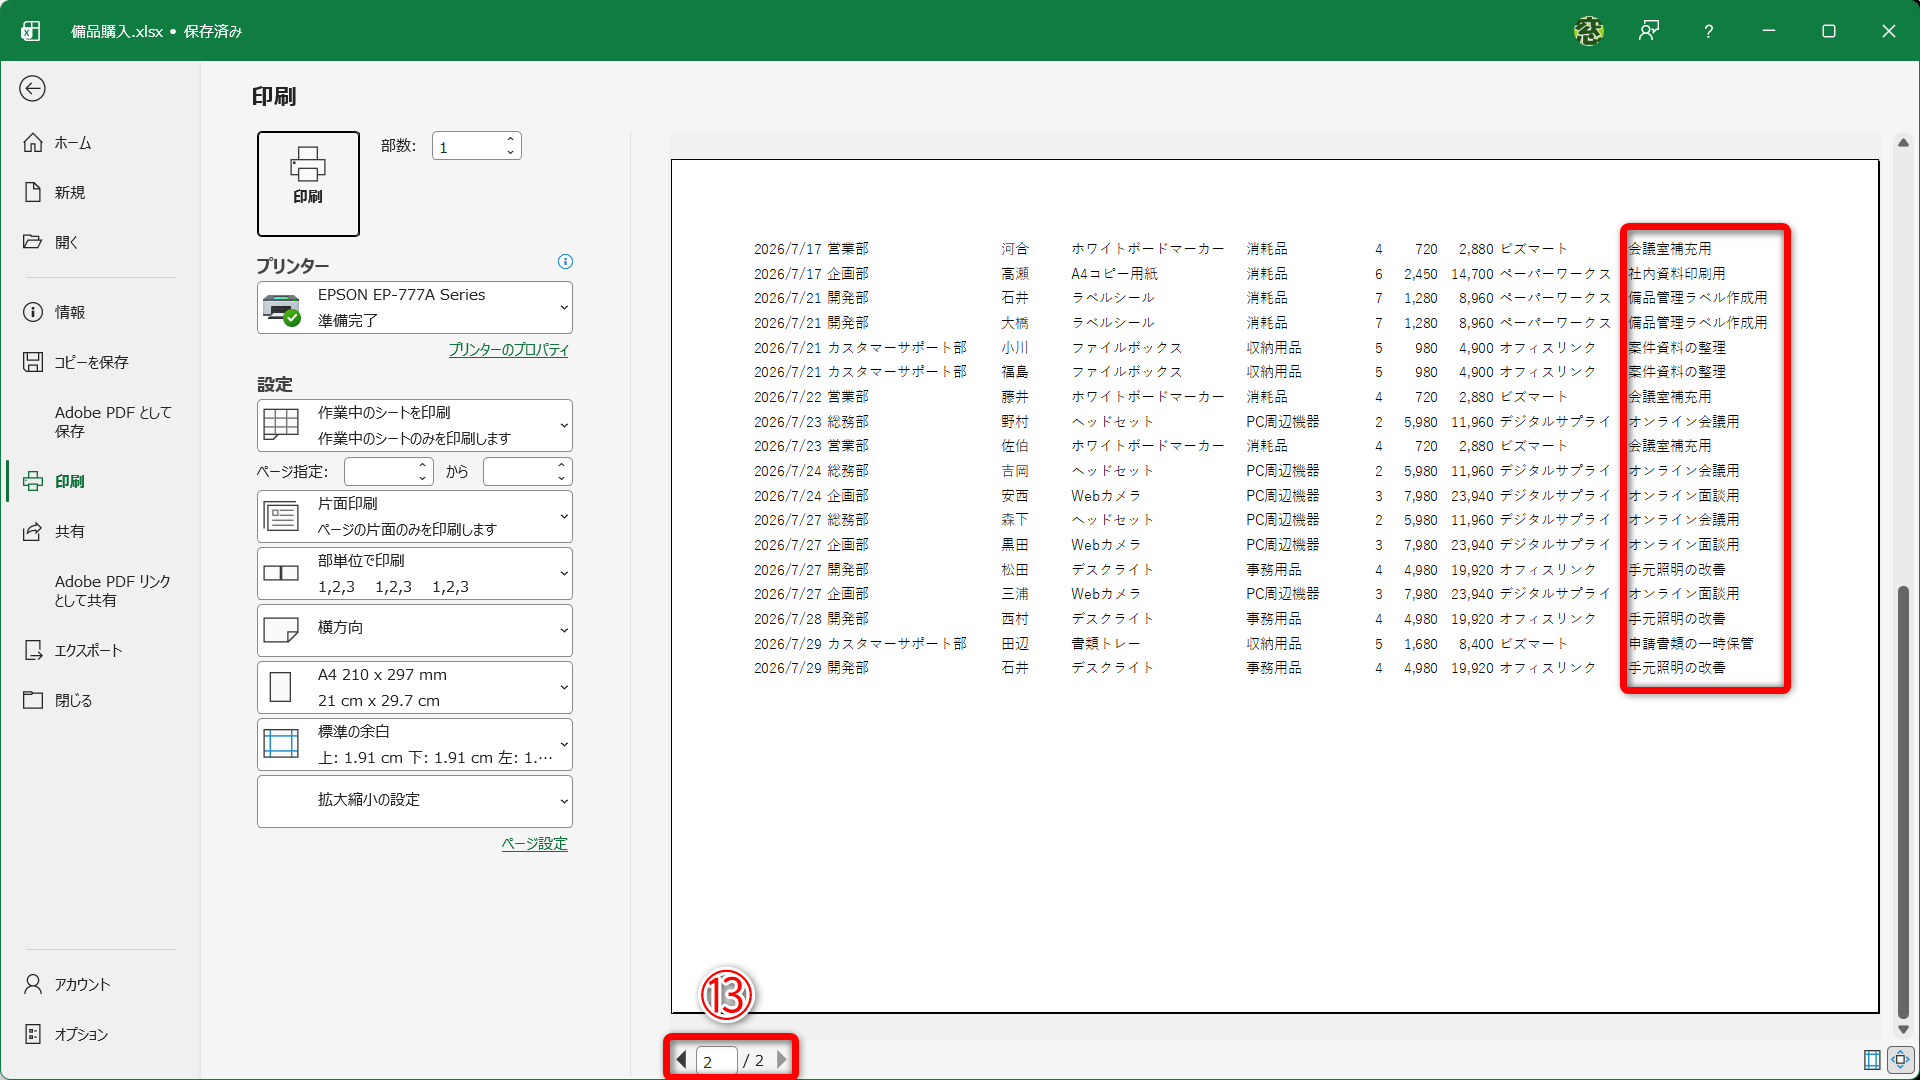This screenshot has width=1920, height=1080.
Task: Click the ページ指定 start page field
Action: coord(380,471)
